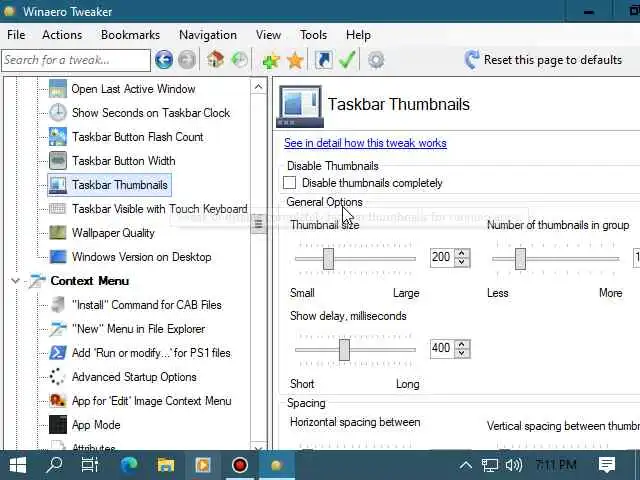Decrease thumbnail size with down spinner arrow

(x=462, y=262)
